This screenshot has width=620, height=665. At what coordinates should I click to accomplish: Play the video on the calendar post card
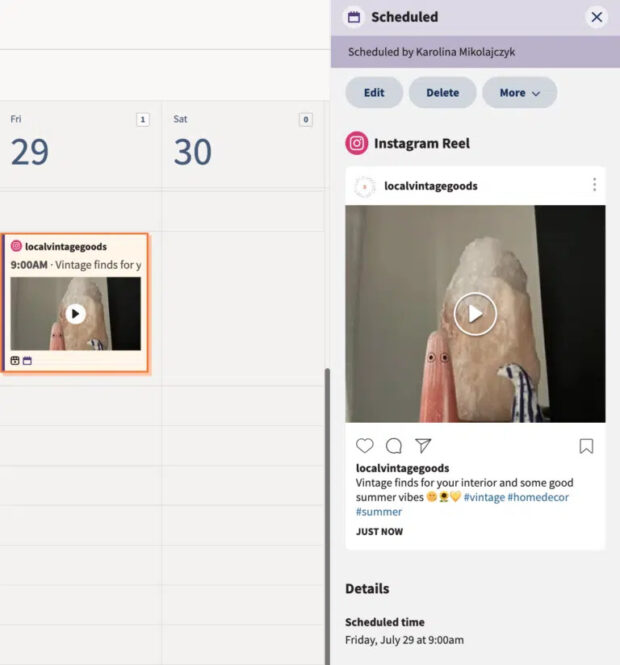point(75,314)
